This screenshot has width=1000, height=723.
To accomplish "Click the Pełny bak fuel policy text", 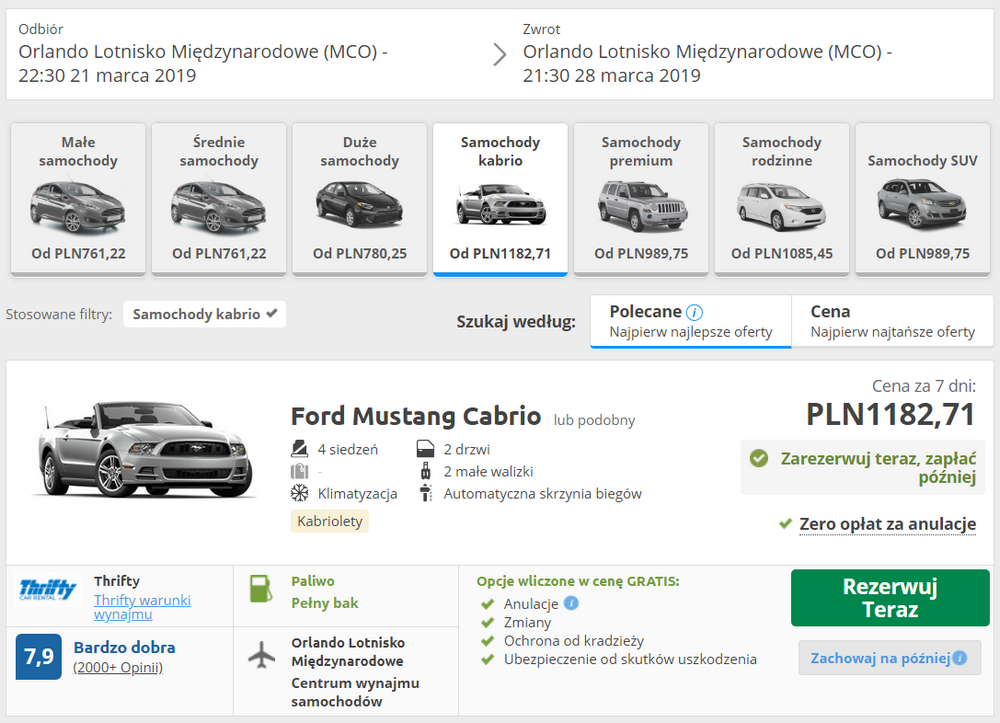I will click(325, 603).
